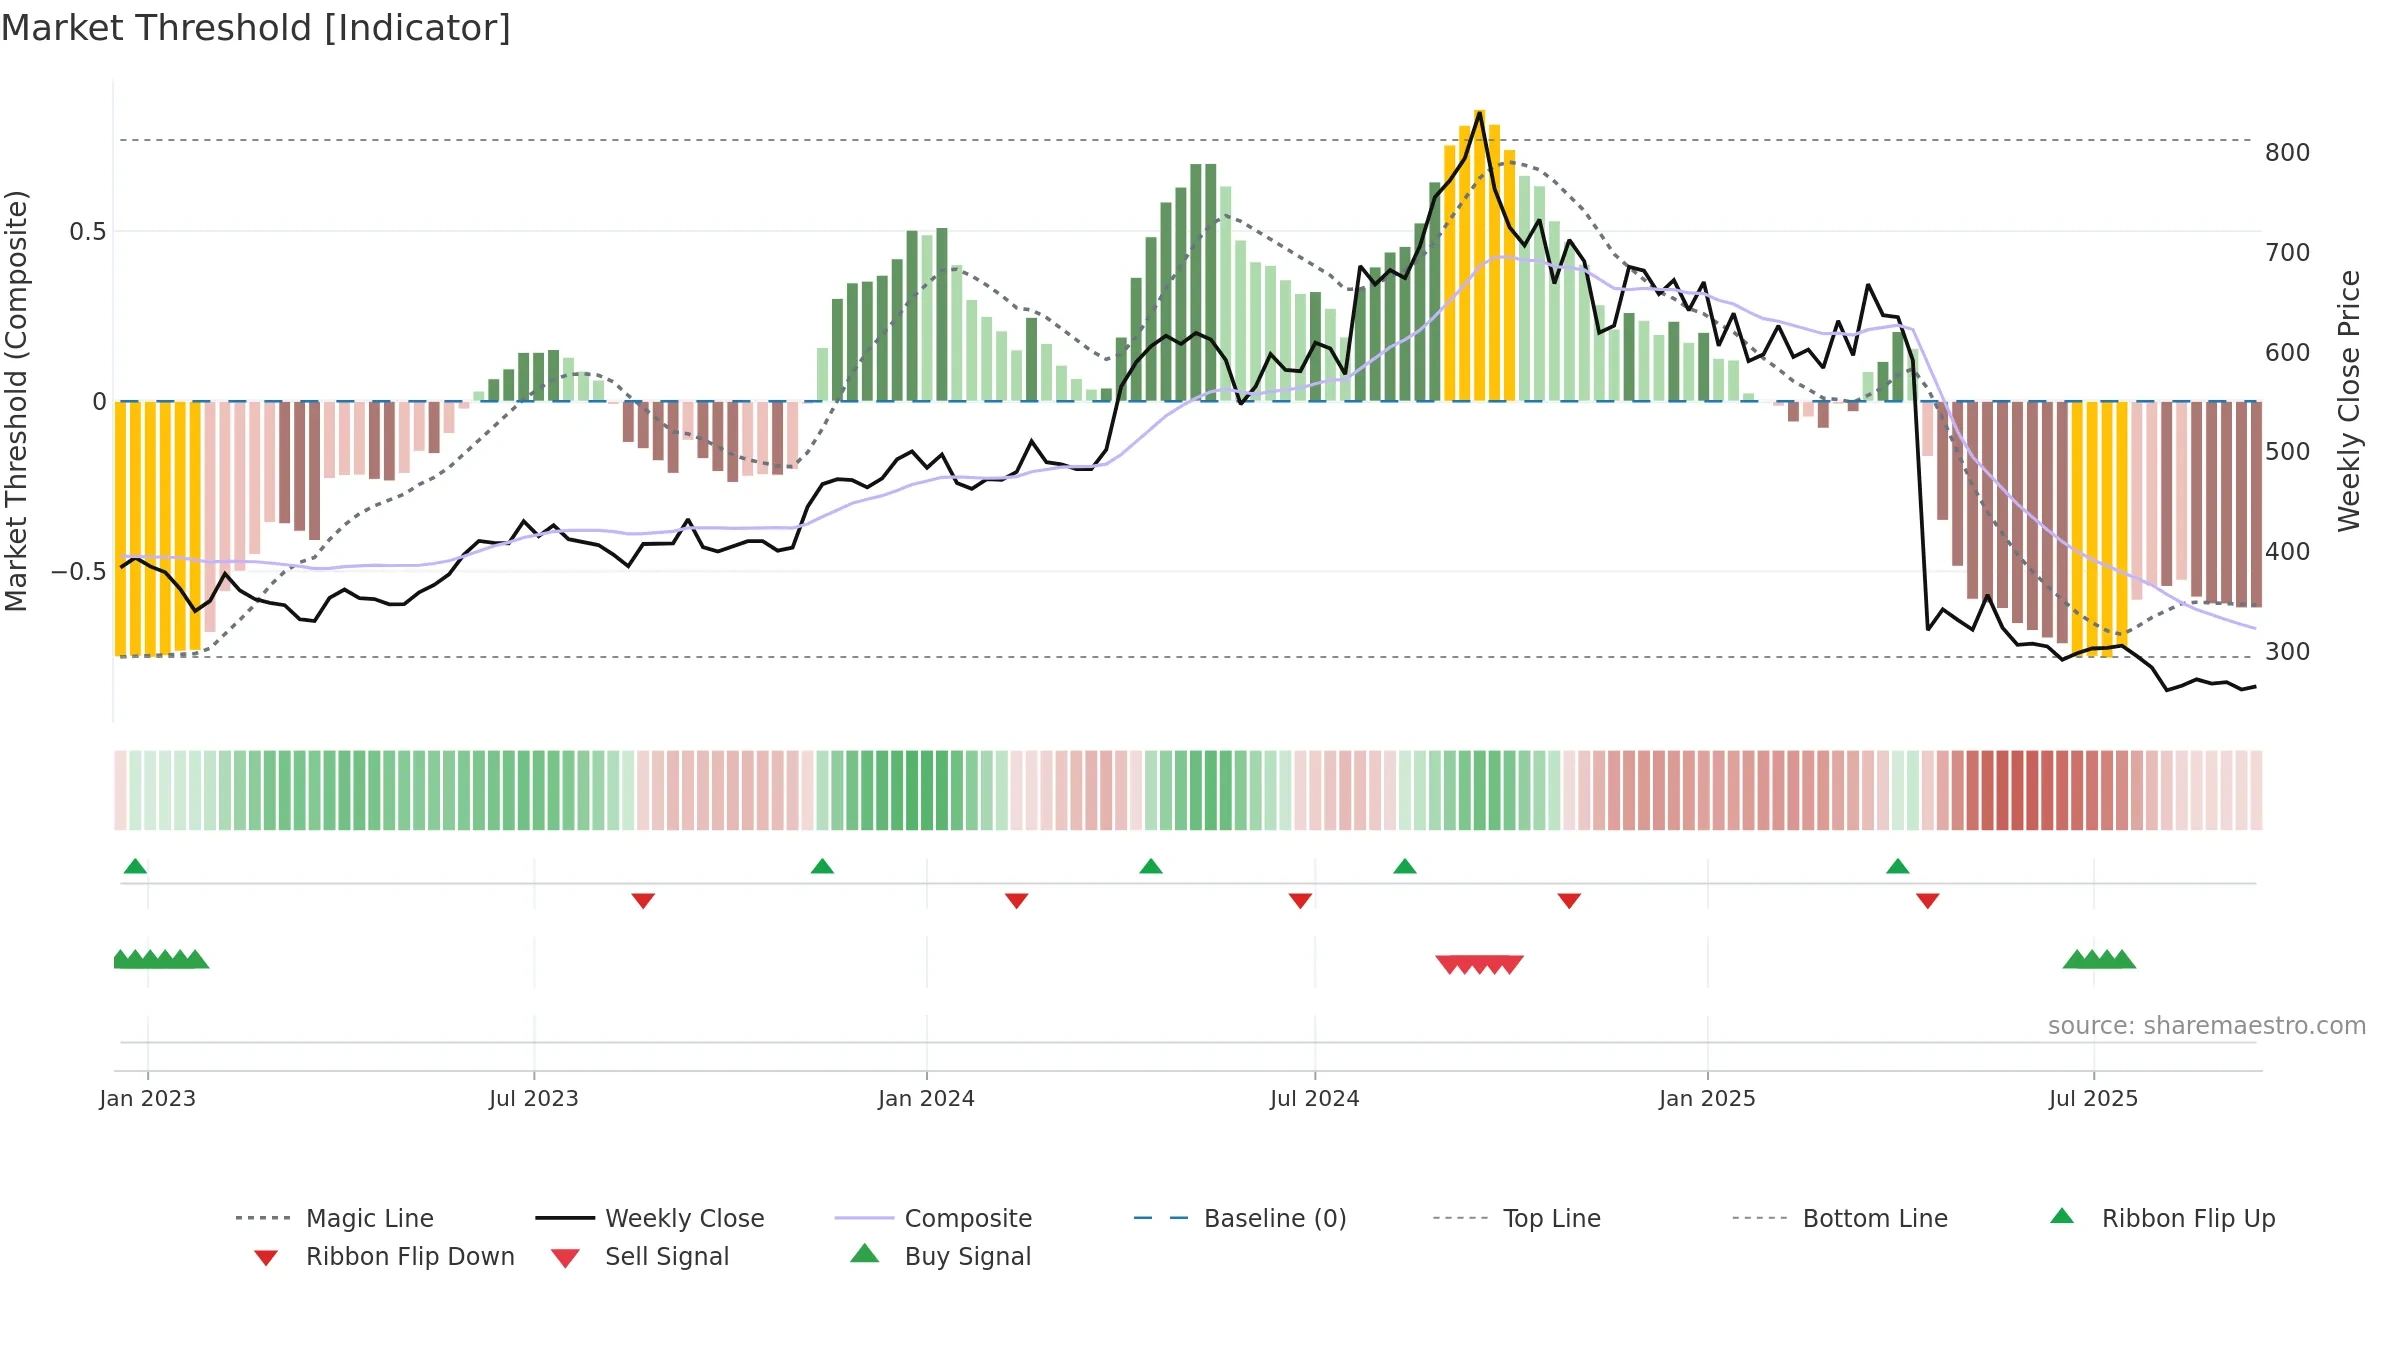Screen dimensions: 2400x1350
Task: Toggle the Bottom Line legend entry
Action: (x=1840, y=1218)
